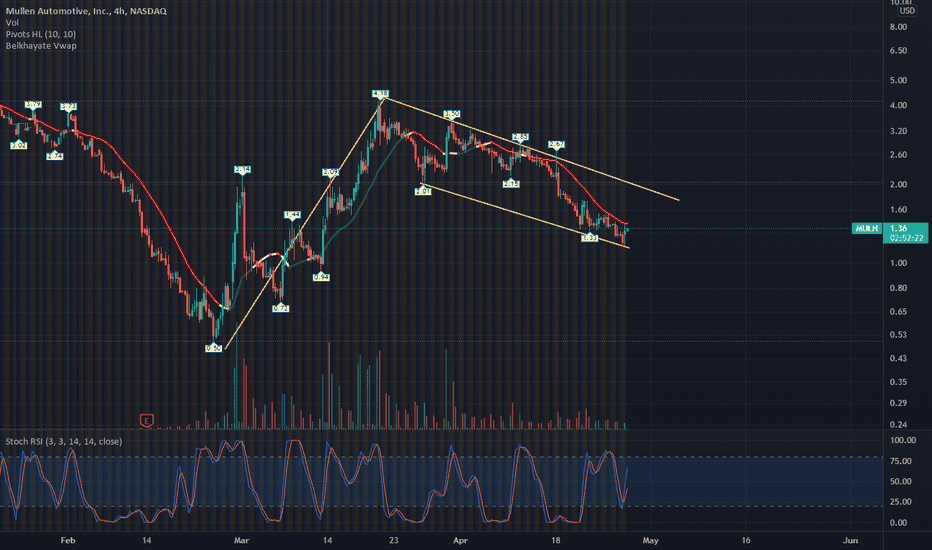
Task: Click the 3.50 pivot high label
Action: pos(452,114)
